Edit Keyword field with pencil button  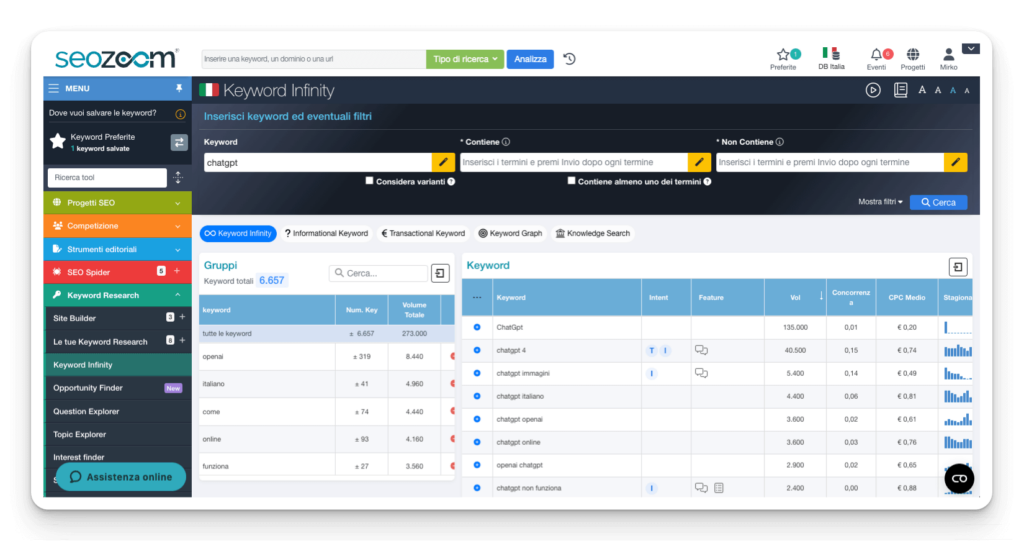click(443, 162)
